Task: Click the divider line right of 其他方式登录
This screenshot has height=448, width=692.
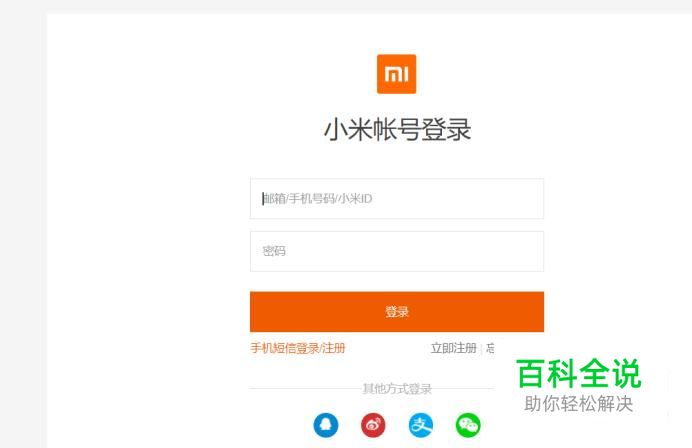Action: pos(463,389)
